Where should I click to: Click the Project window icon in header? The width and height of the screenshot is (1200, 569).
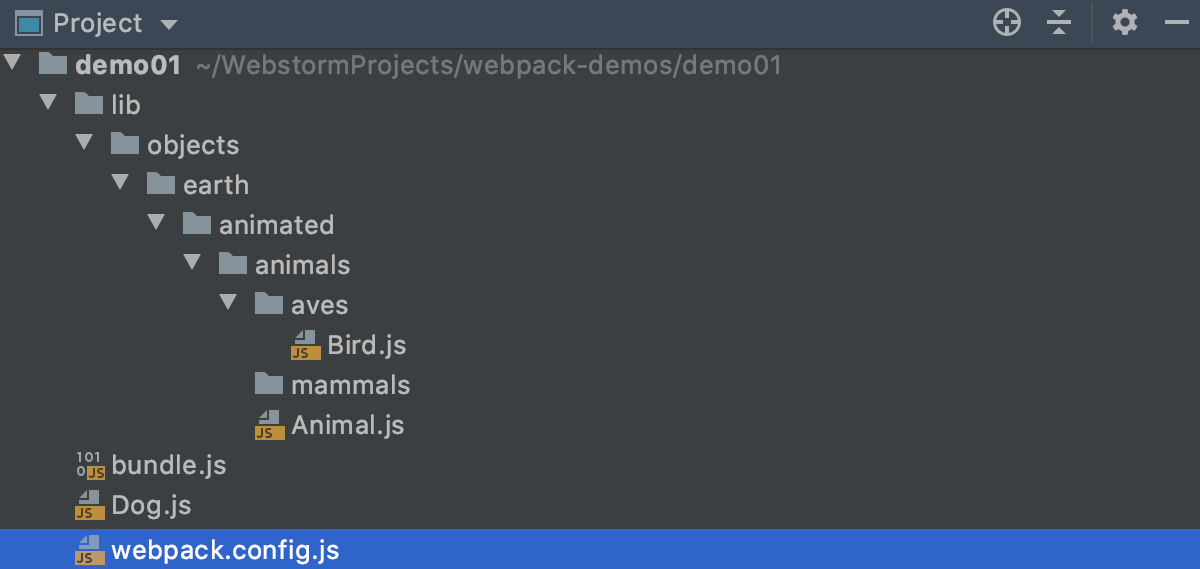[28, 23]
